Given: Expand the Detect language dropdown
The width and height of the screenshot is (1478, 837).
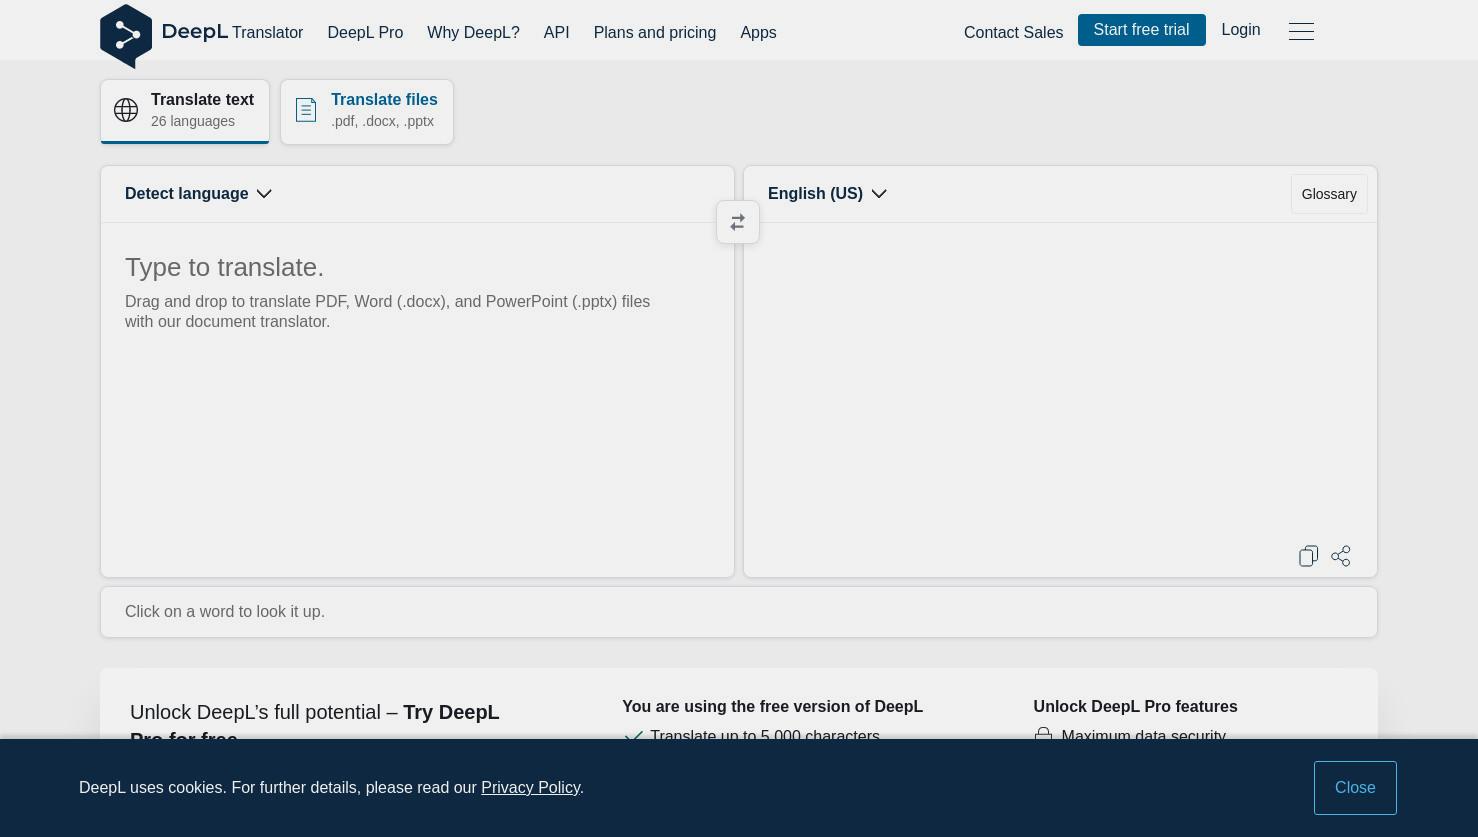Looking at the screenshot, I should point(198,194).
